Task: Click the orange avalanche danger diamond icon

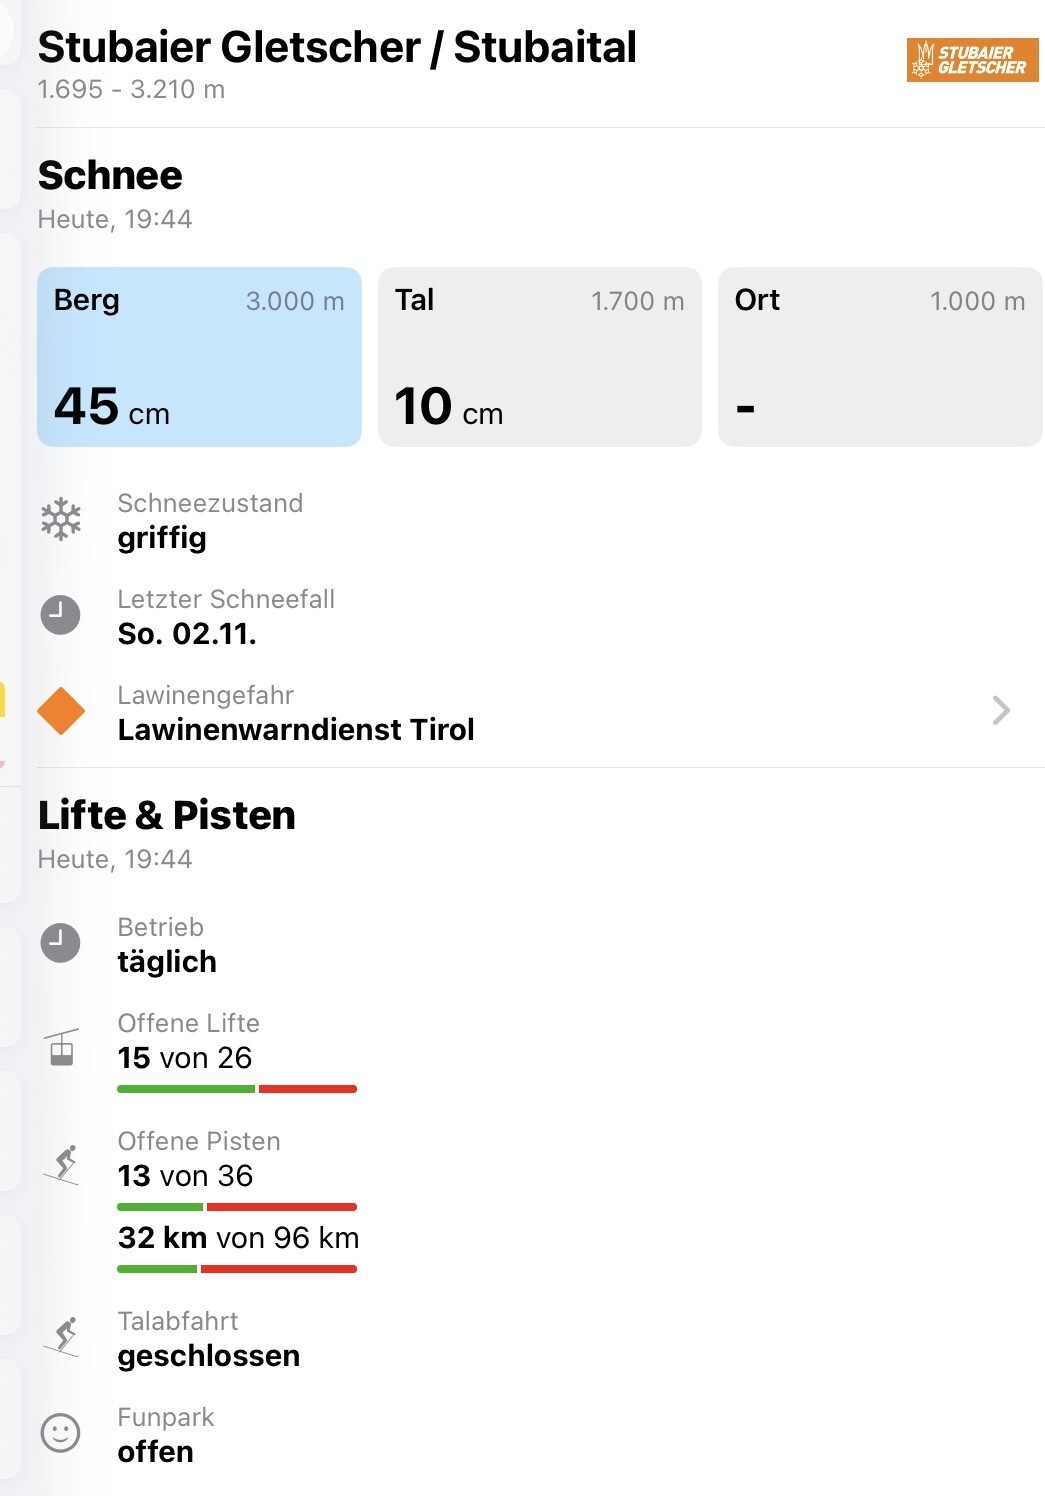Action: pos(61,711)
